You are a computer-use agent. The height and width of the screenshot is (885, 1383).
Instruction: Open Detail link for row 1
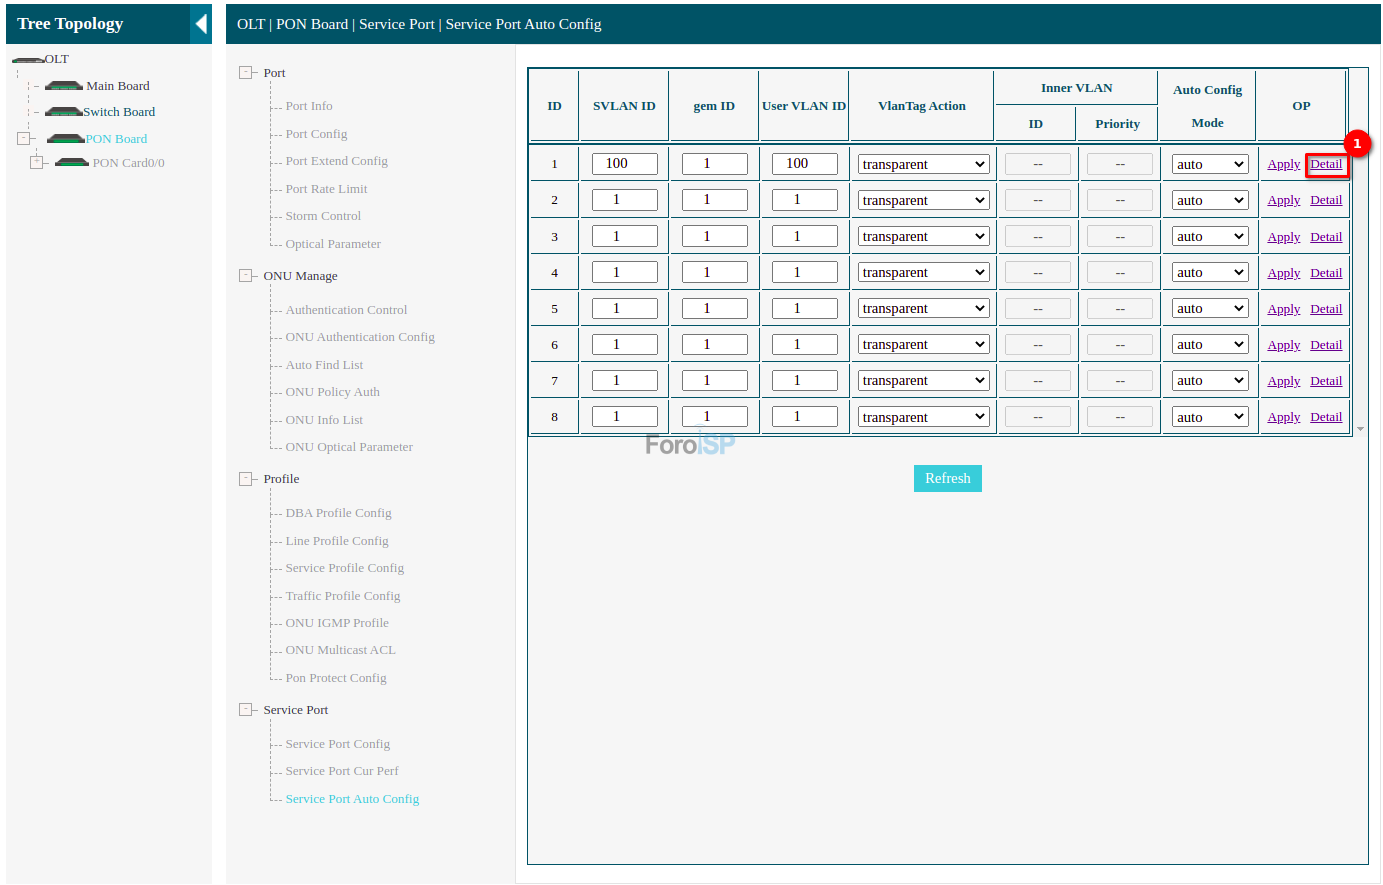pyautogui.click(x=1326, y=164)
